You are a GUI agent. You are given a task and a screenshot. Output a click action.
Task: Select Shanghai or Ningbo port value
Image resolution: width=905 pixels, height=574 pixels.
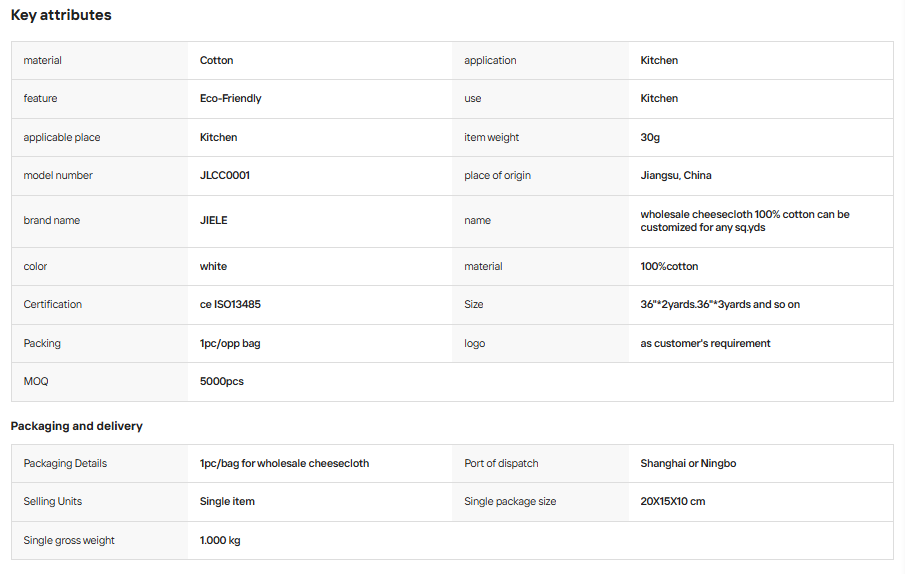(x=688, y=463)
